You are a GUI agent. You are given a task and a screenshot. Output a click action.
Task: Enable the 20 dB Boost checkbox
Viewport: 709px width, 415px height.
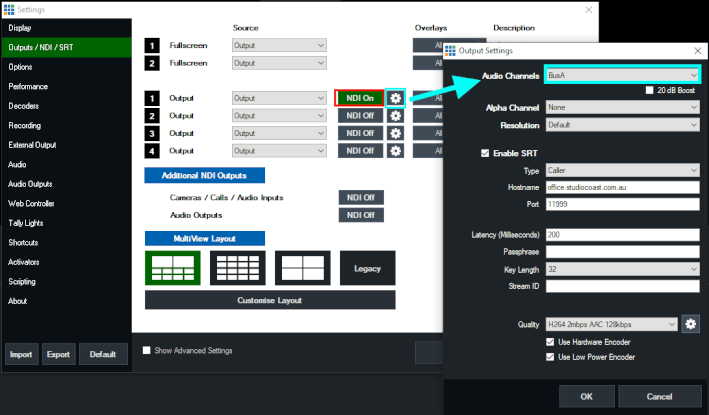(650, 91)
